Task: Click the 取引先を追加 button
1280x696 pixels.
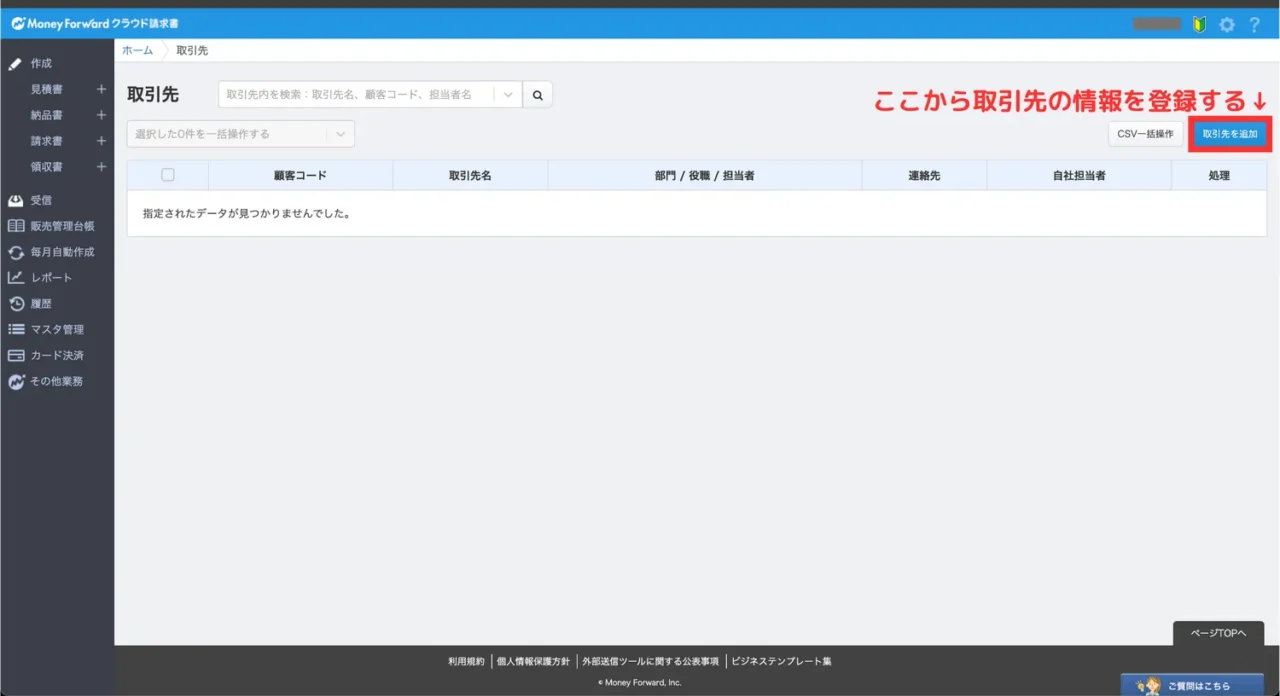Action: click(x=1230, y=134)
